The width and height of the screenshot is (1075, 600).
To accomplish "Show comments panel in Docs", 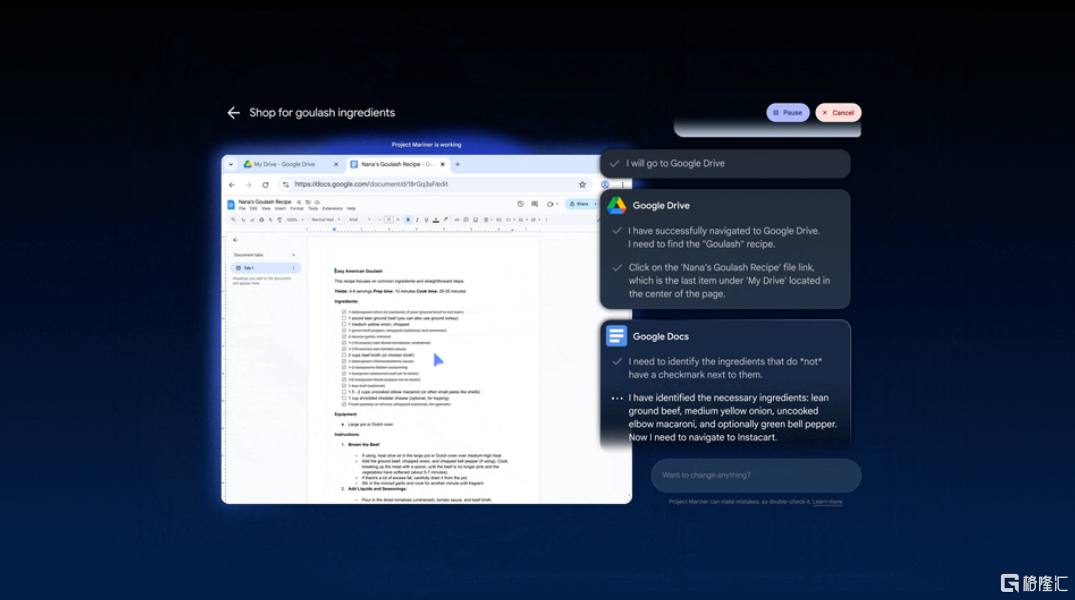I will tap(535, 204).
